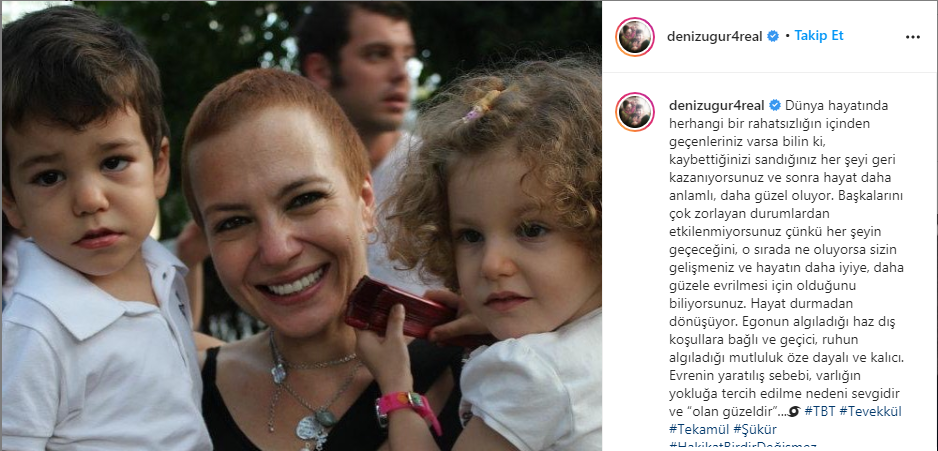This screenshot has height=451, width=938.
Task: Click the swirl emoji ending the caption
Action: click(794, 412)
